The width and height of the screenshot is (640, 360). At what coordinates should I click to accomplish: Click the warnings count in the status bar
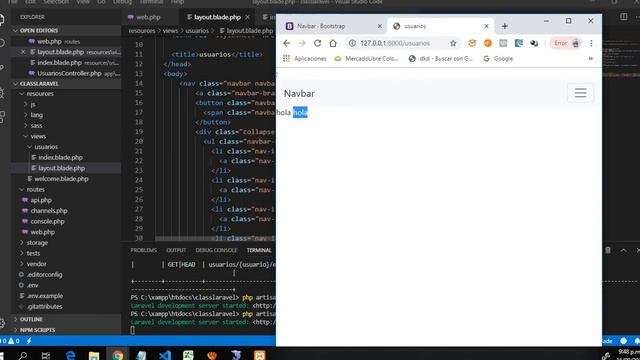(x=14, y=341)
